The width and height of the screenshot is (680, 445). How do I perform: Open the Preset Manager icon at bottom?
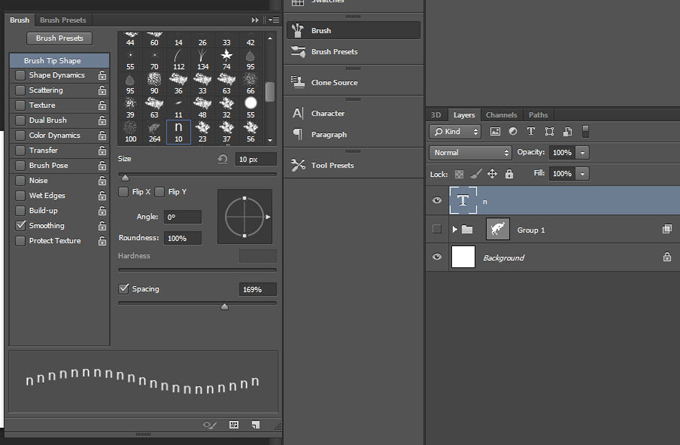[x=234, y=425]
